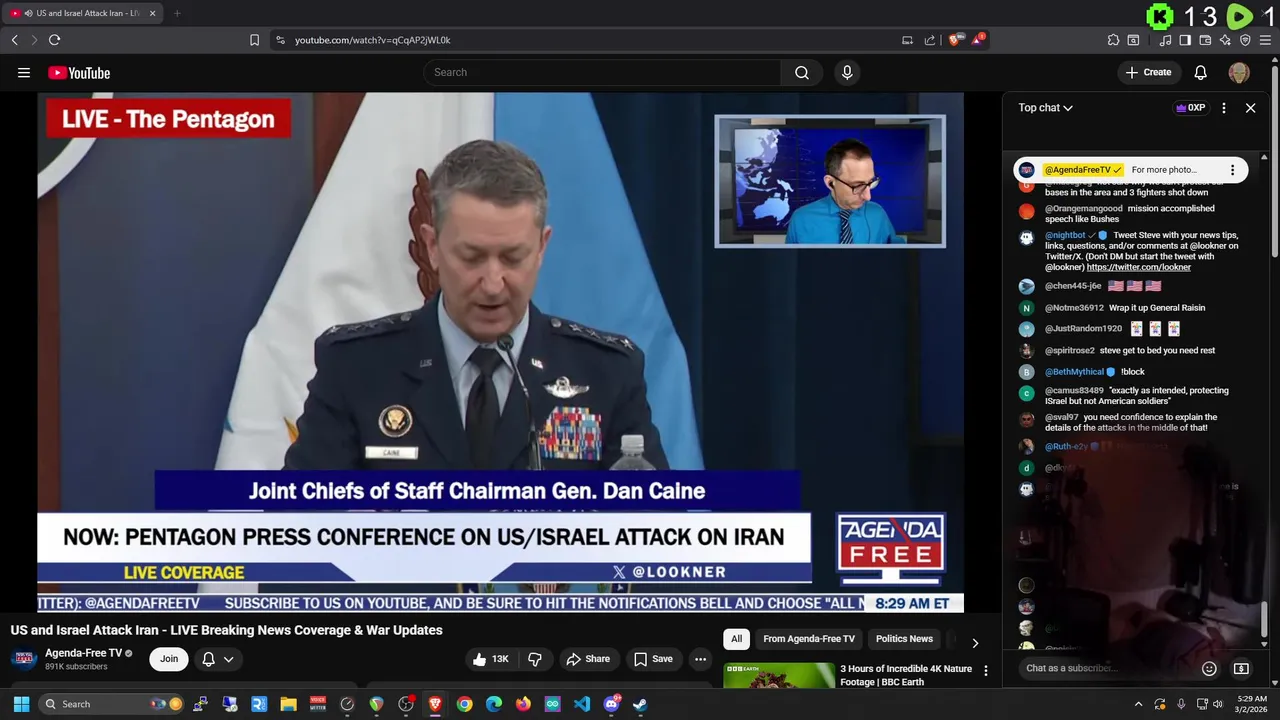Viewport: 1280px width, 720px height.
Task: Open a new browser tab
Action: coord(177,13)
